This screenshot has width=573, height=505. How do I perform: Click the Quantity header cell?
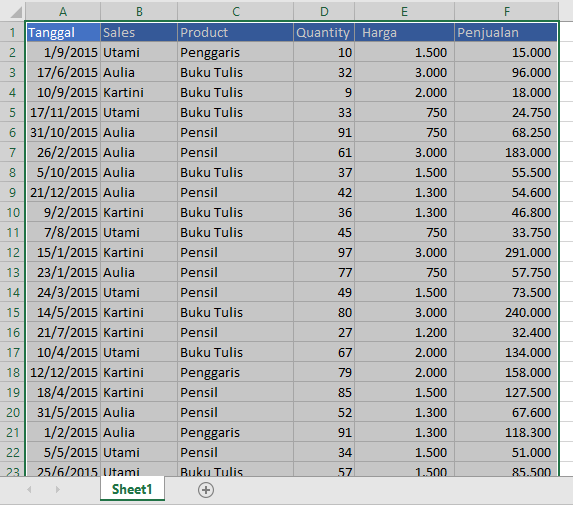point(324,33)
